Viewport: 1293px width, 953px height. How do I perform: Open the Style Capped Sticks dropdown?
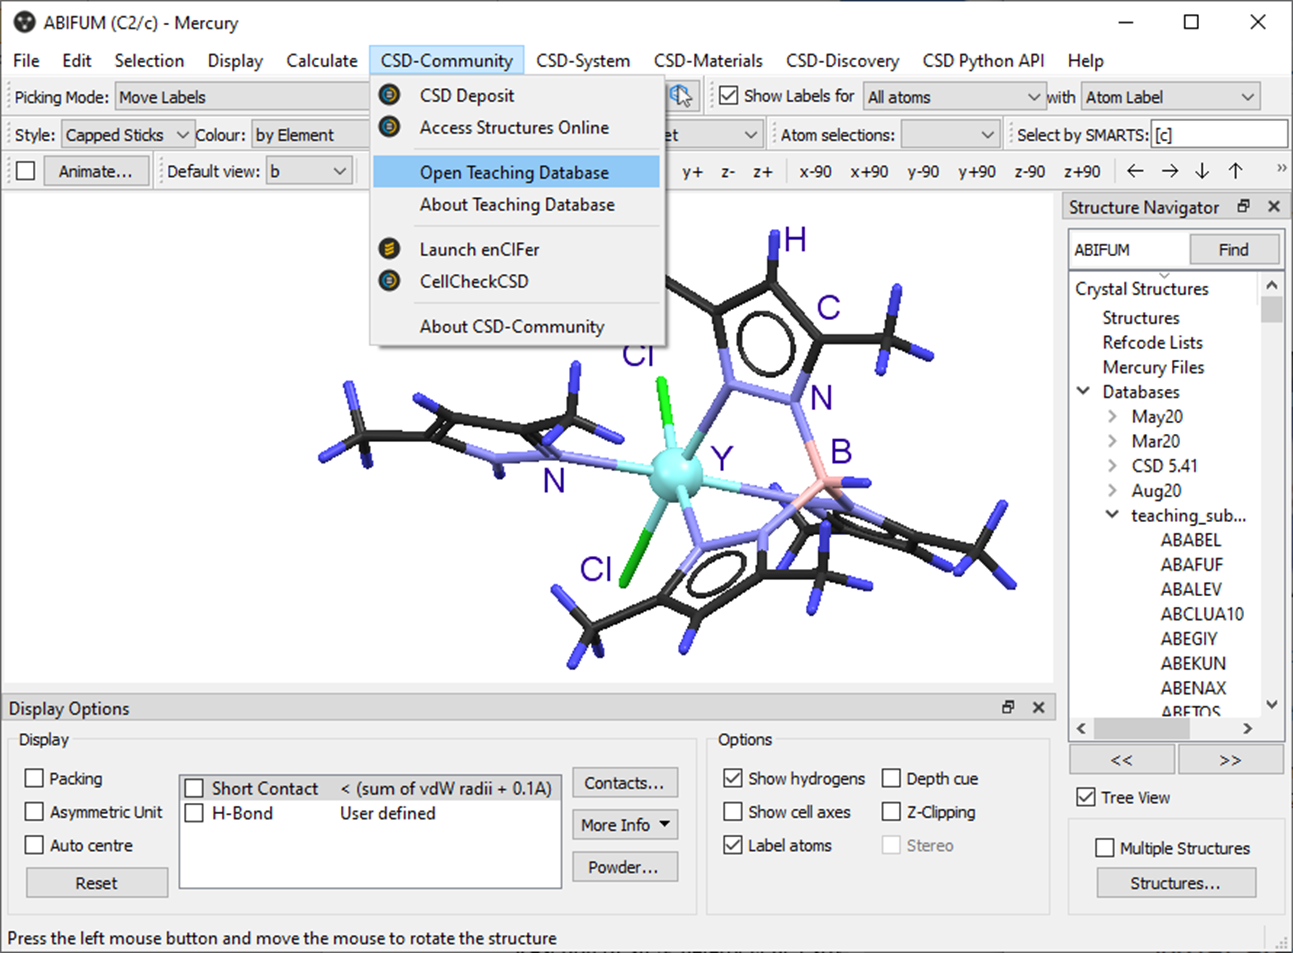point(126,134)
